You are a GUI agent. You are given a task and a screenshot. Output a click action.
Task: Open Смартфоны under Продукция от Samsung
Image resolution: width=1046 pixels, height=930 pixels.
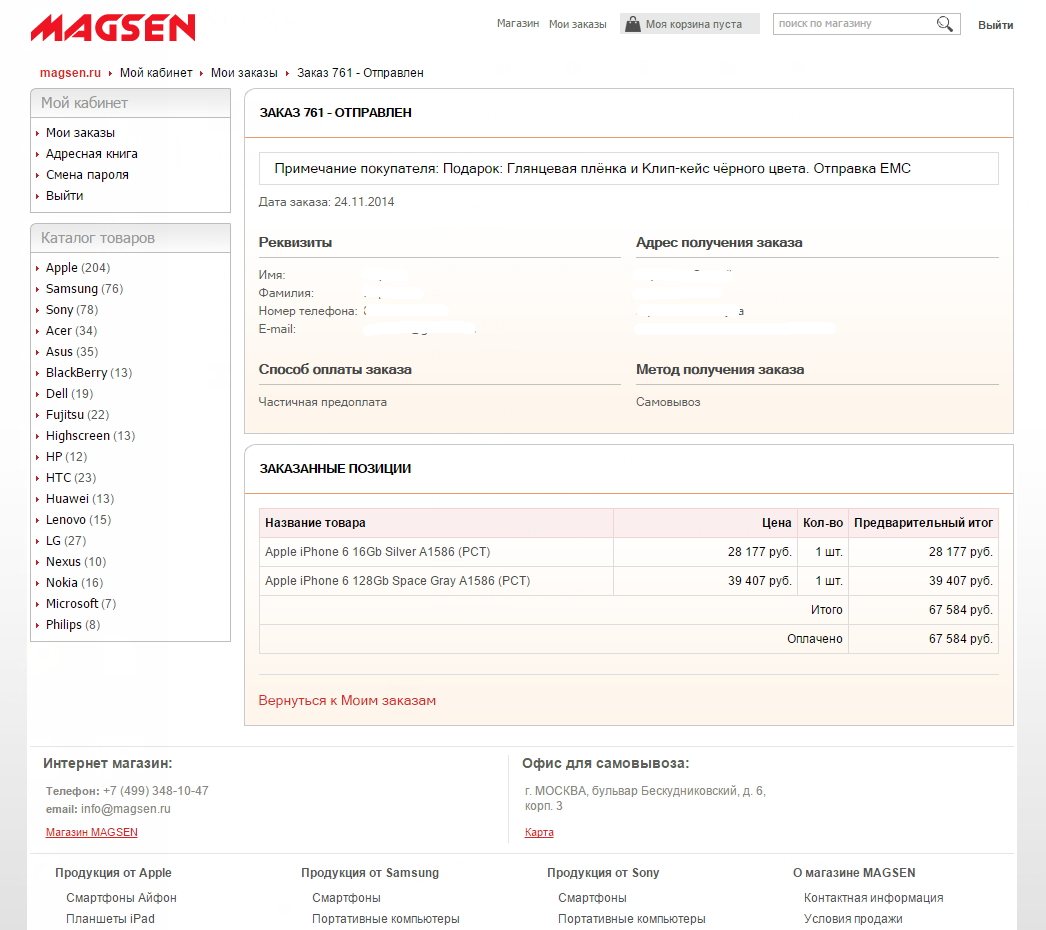click(346, 898)
